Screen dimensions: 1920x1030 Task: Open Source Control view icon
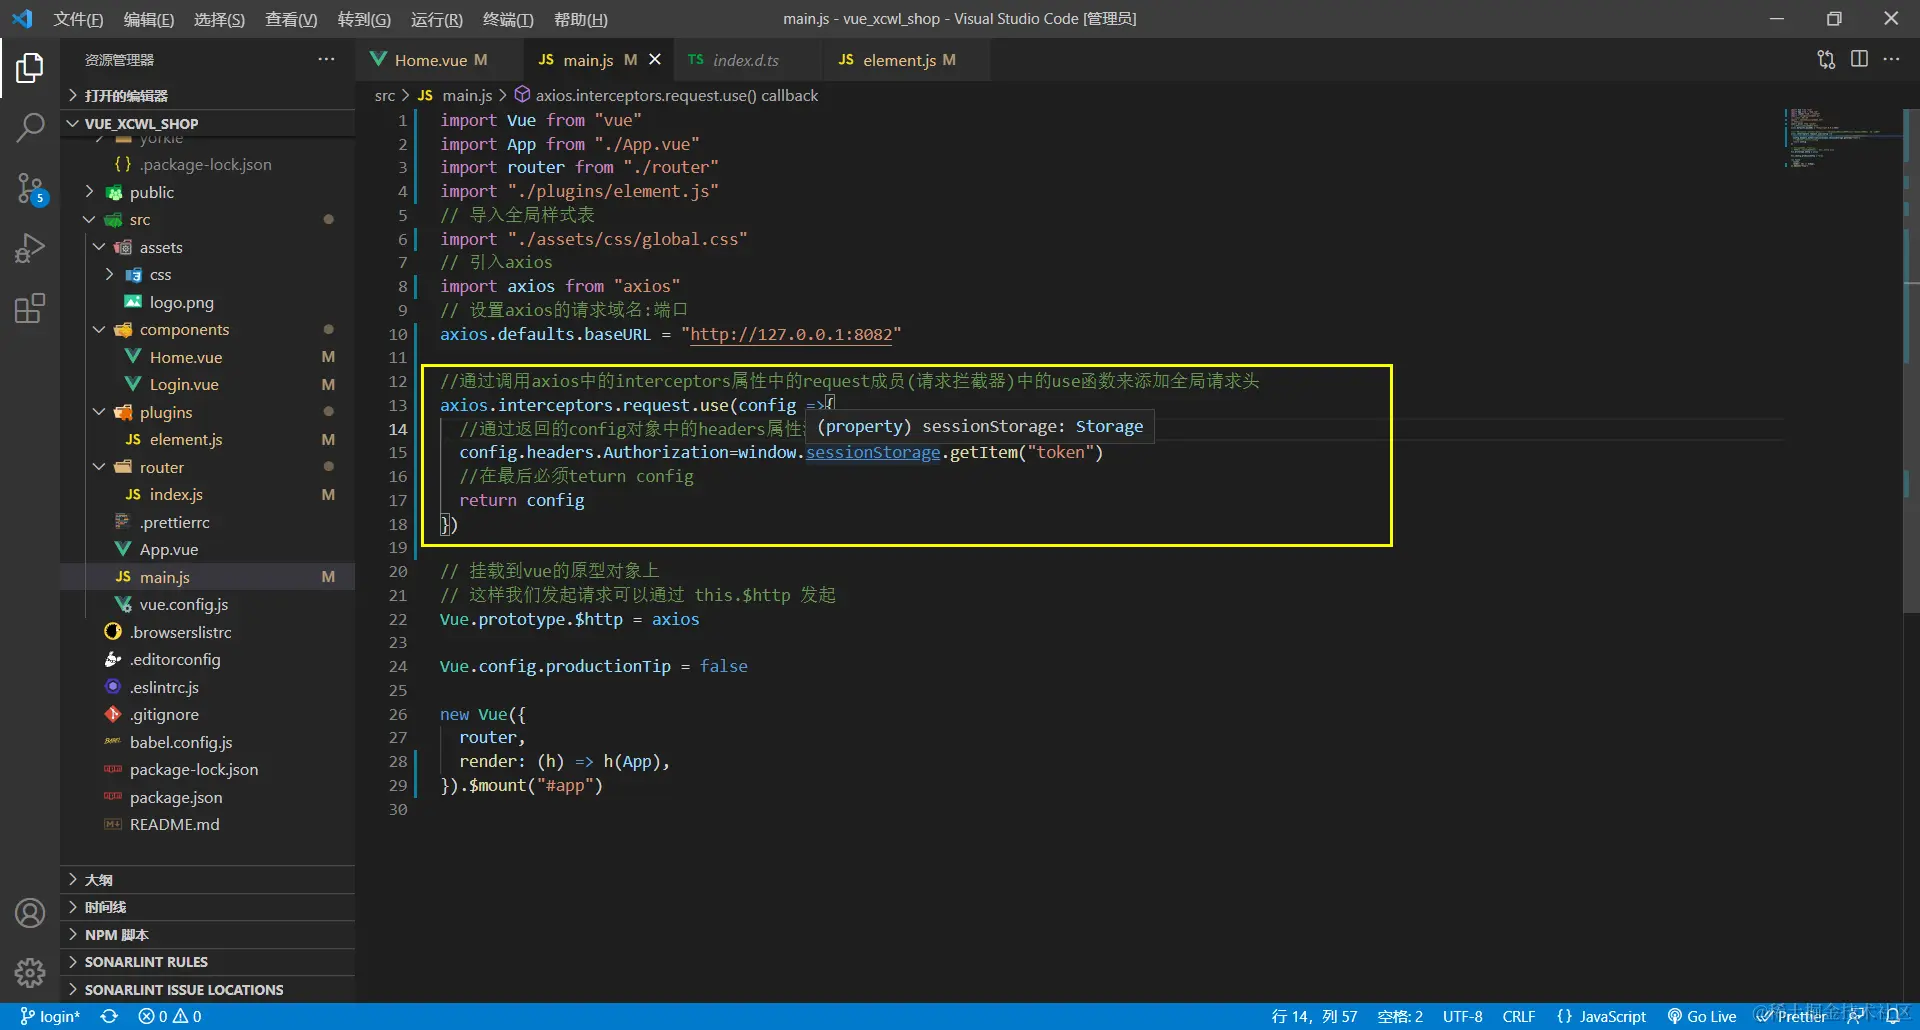pyautogui.click(x=30, y=188)
